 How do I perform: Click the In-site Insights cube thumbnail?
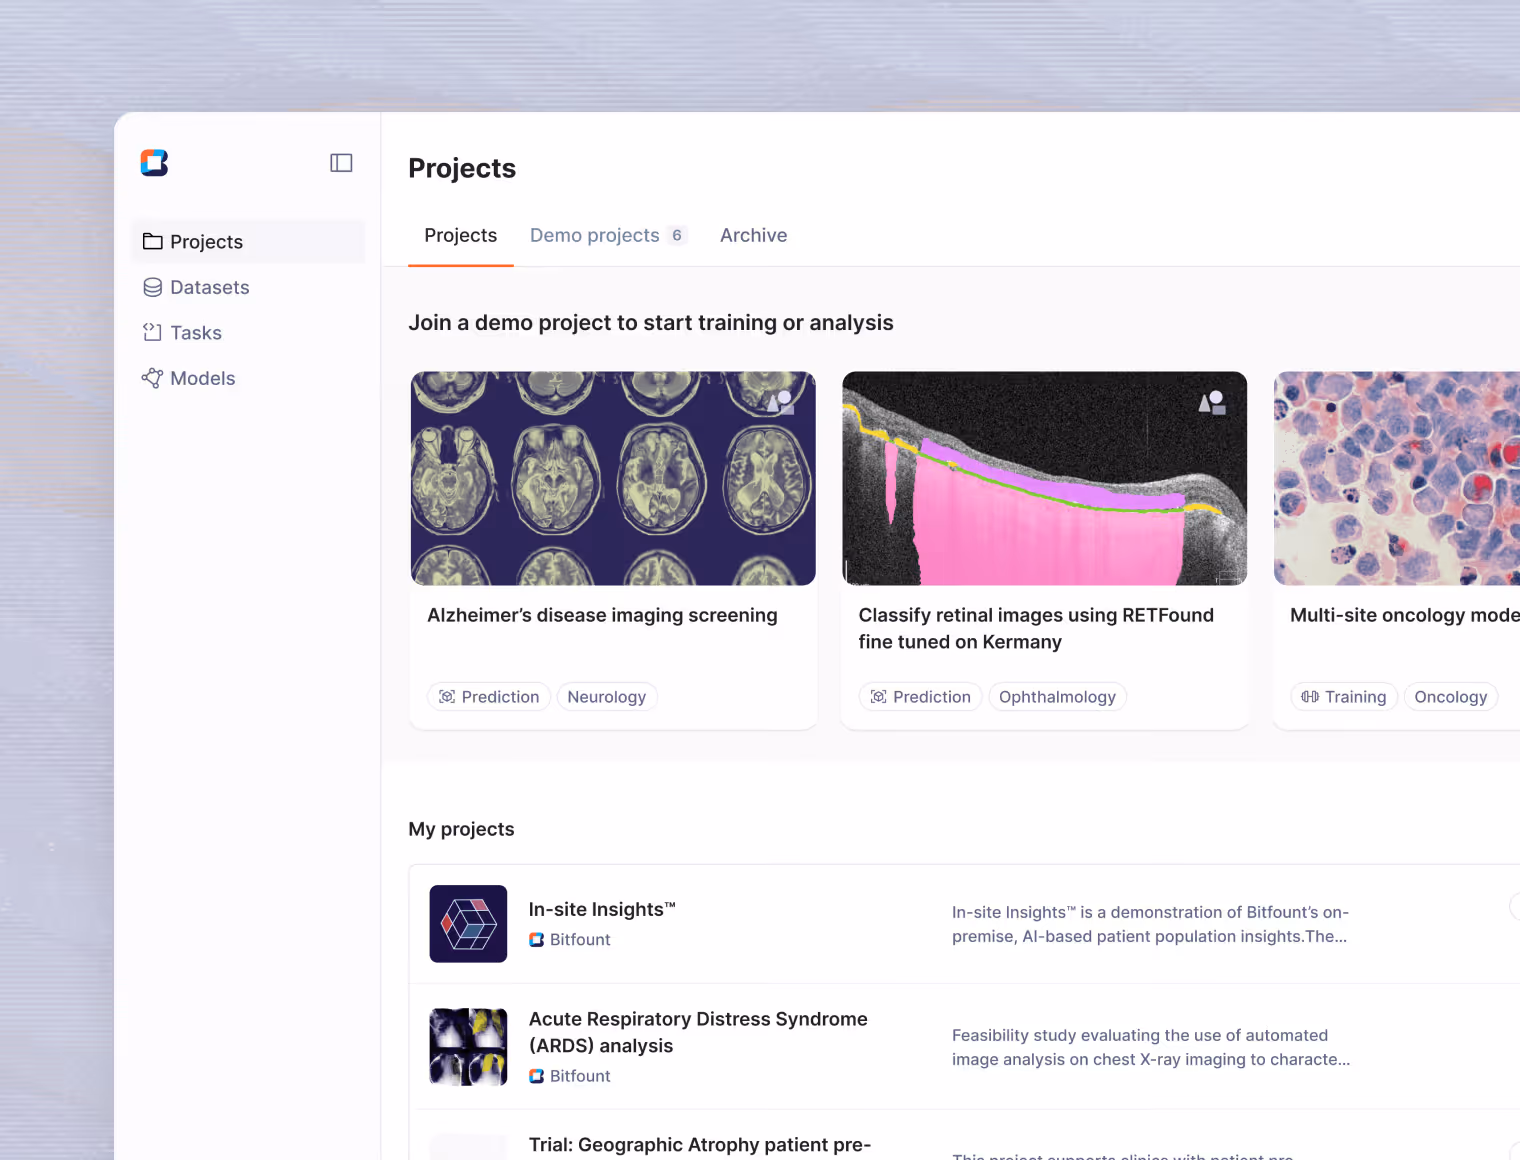[x=468, y=924]
